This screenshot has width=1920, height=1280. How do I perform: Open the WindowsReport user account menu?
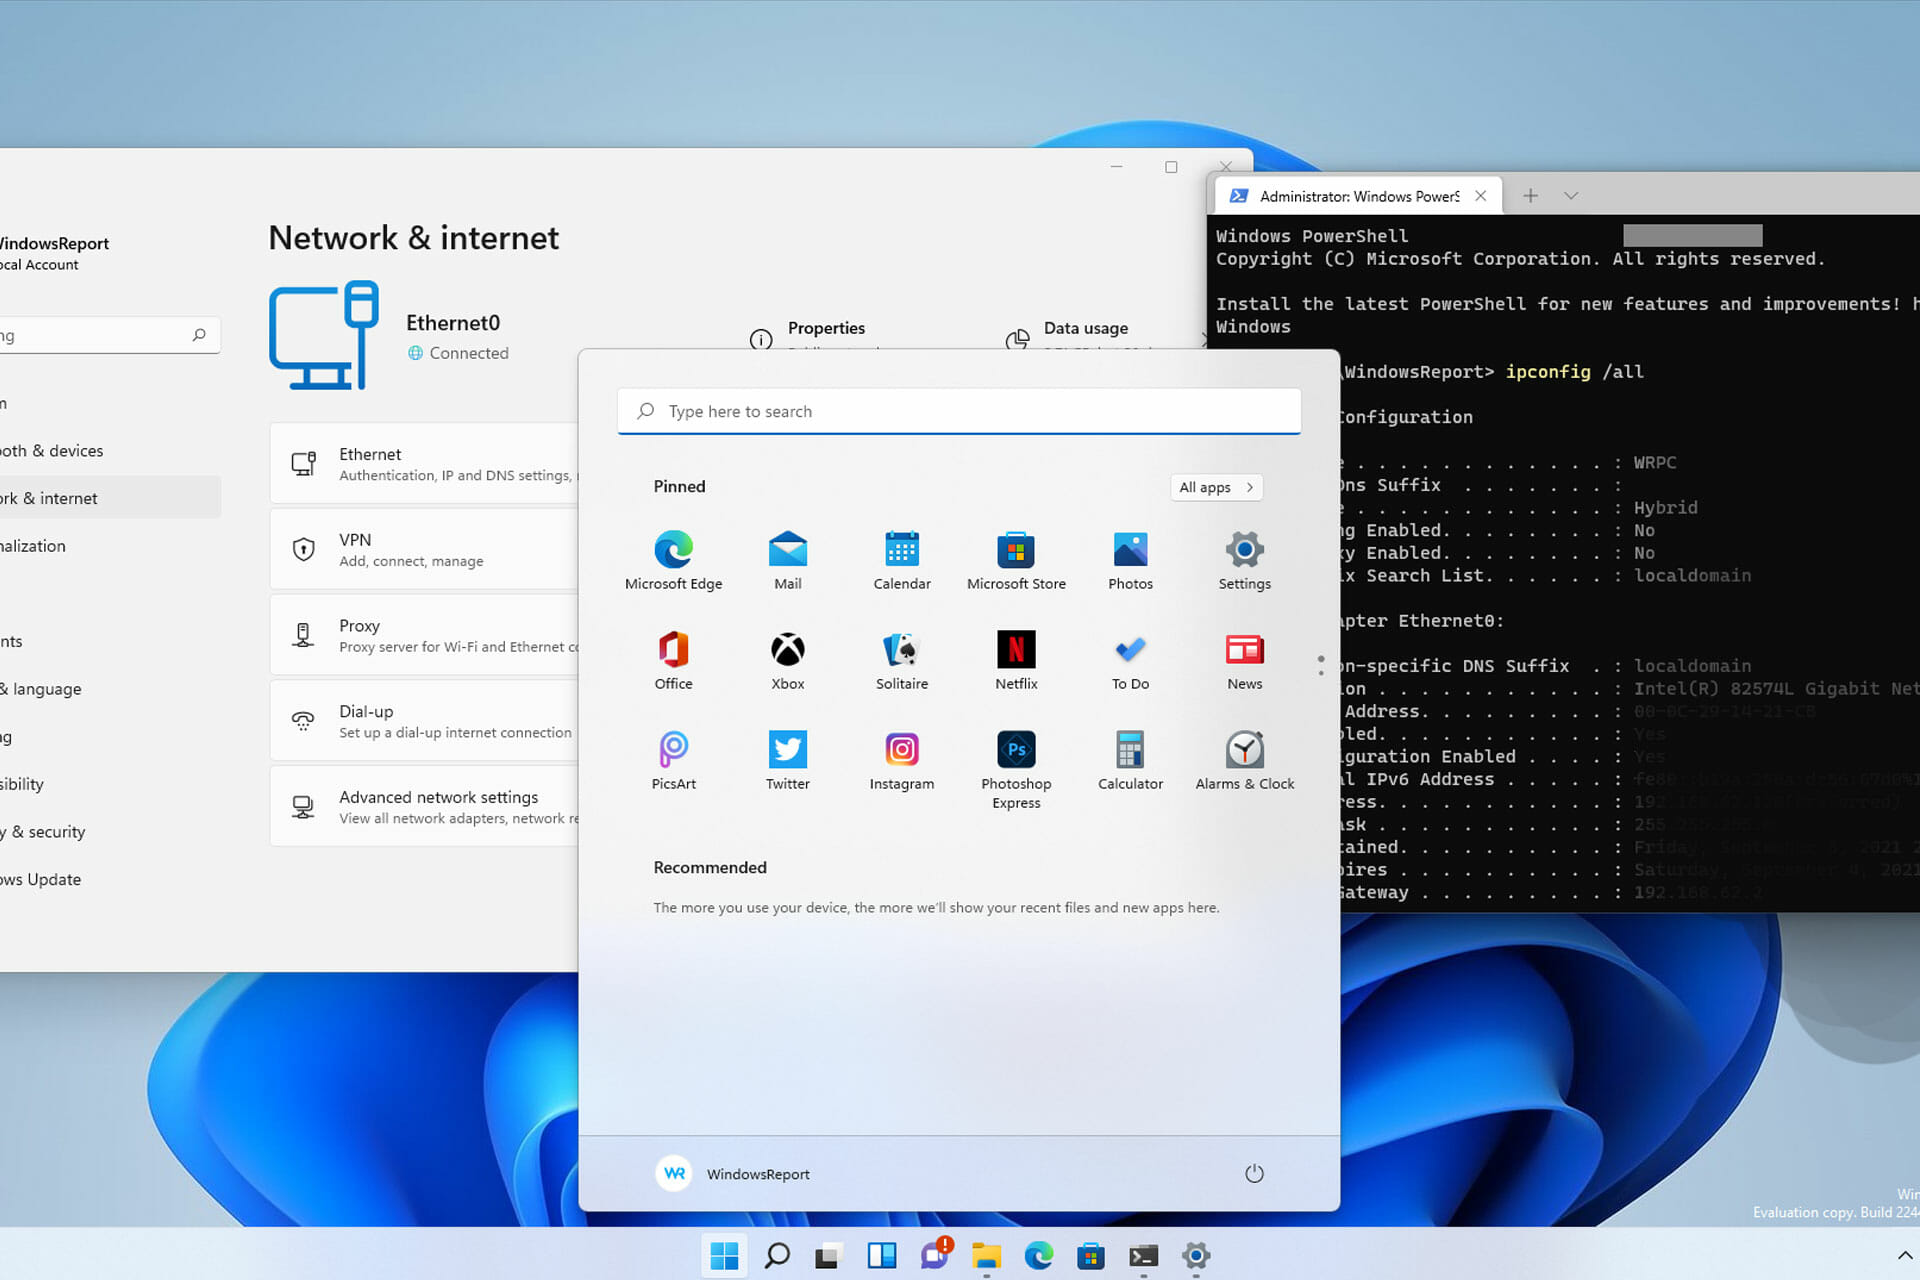pos(733,1173)
